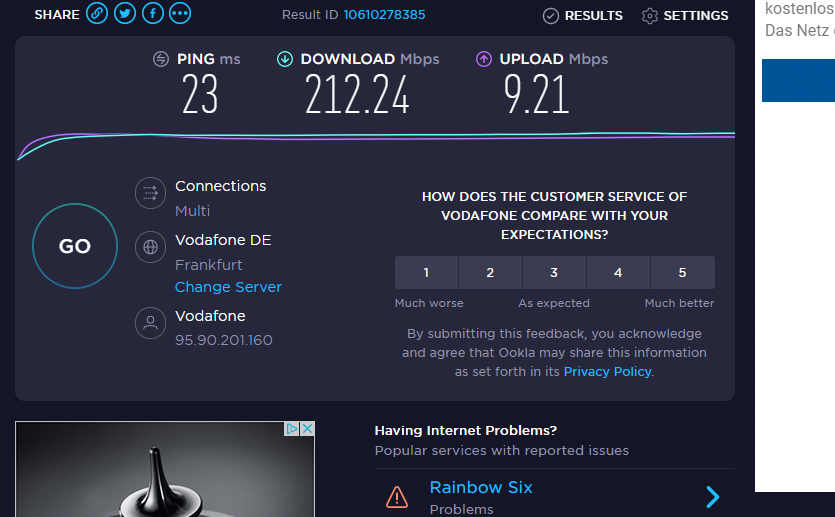This screenshot has height=517, width=835.
Task: Click the ping icon
Action: [x=161, y=59]
